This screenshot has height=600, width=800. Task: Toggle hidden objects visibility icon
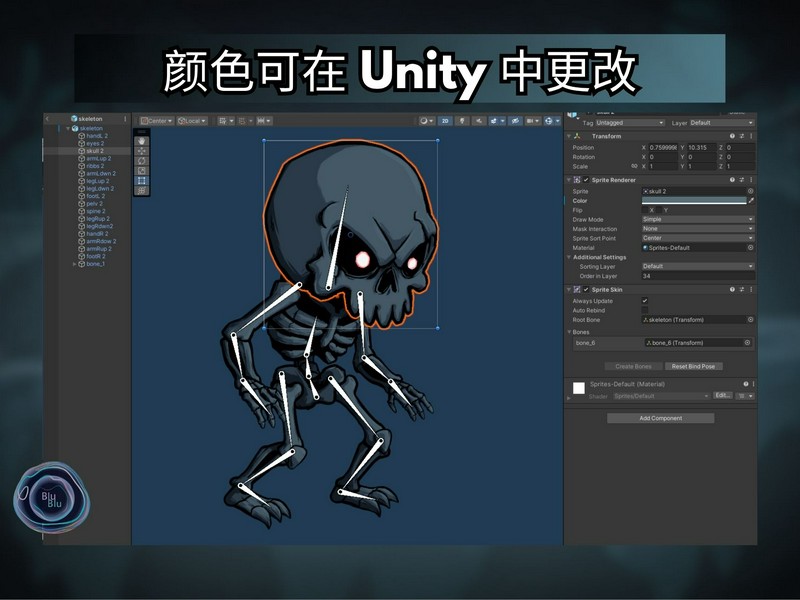(x=515, y=121)
